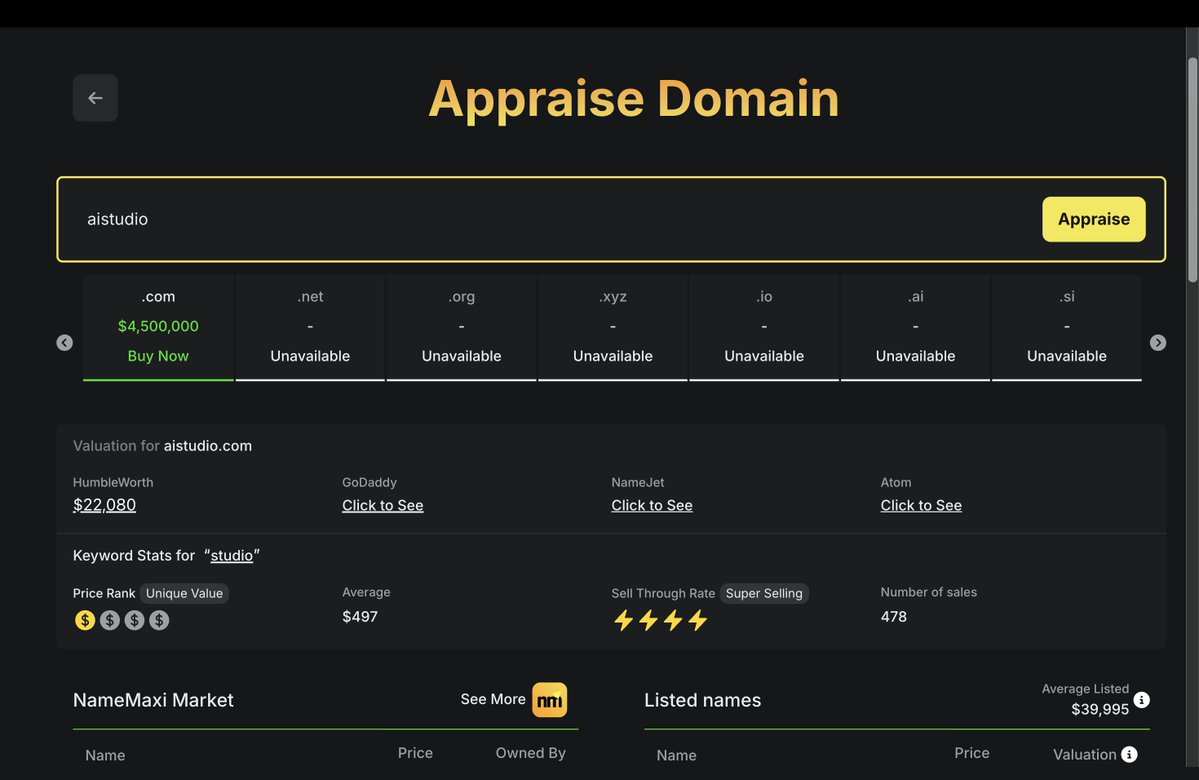The width and height of the screenshot is (1199, 780).
Task: Select the .com domain tab
Action: (x=158, y=327)
